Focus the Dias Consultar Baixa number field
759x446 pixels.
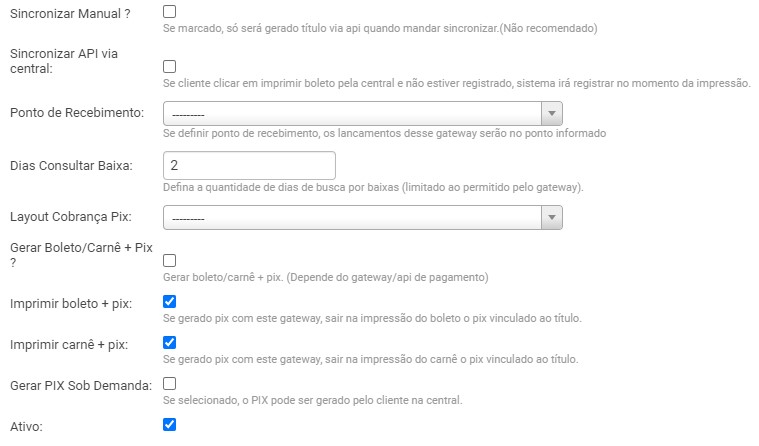248,165
